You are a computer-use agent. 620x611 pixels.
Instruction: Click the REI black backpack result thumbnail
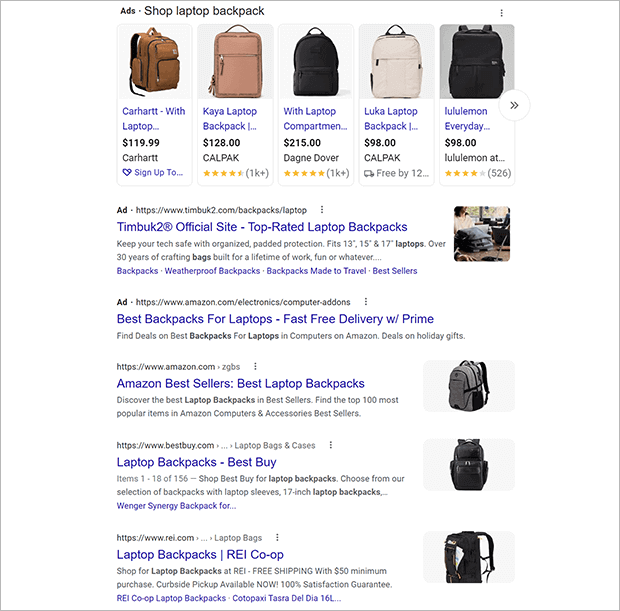click(x=469, y=557)
